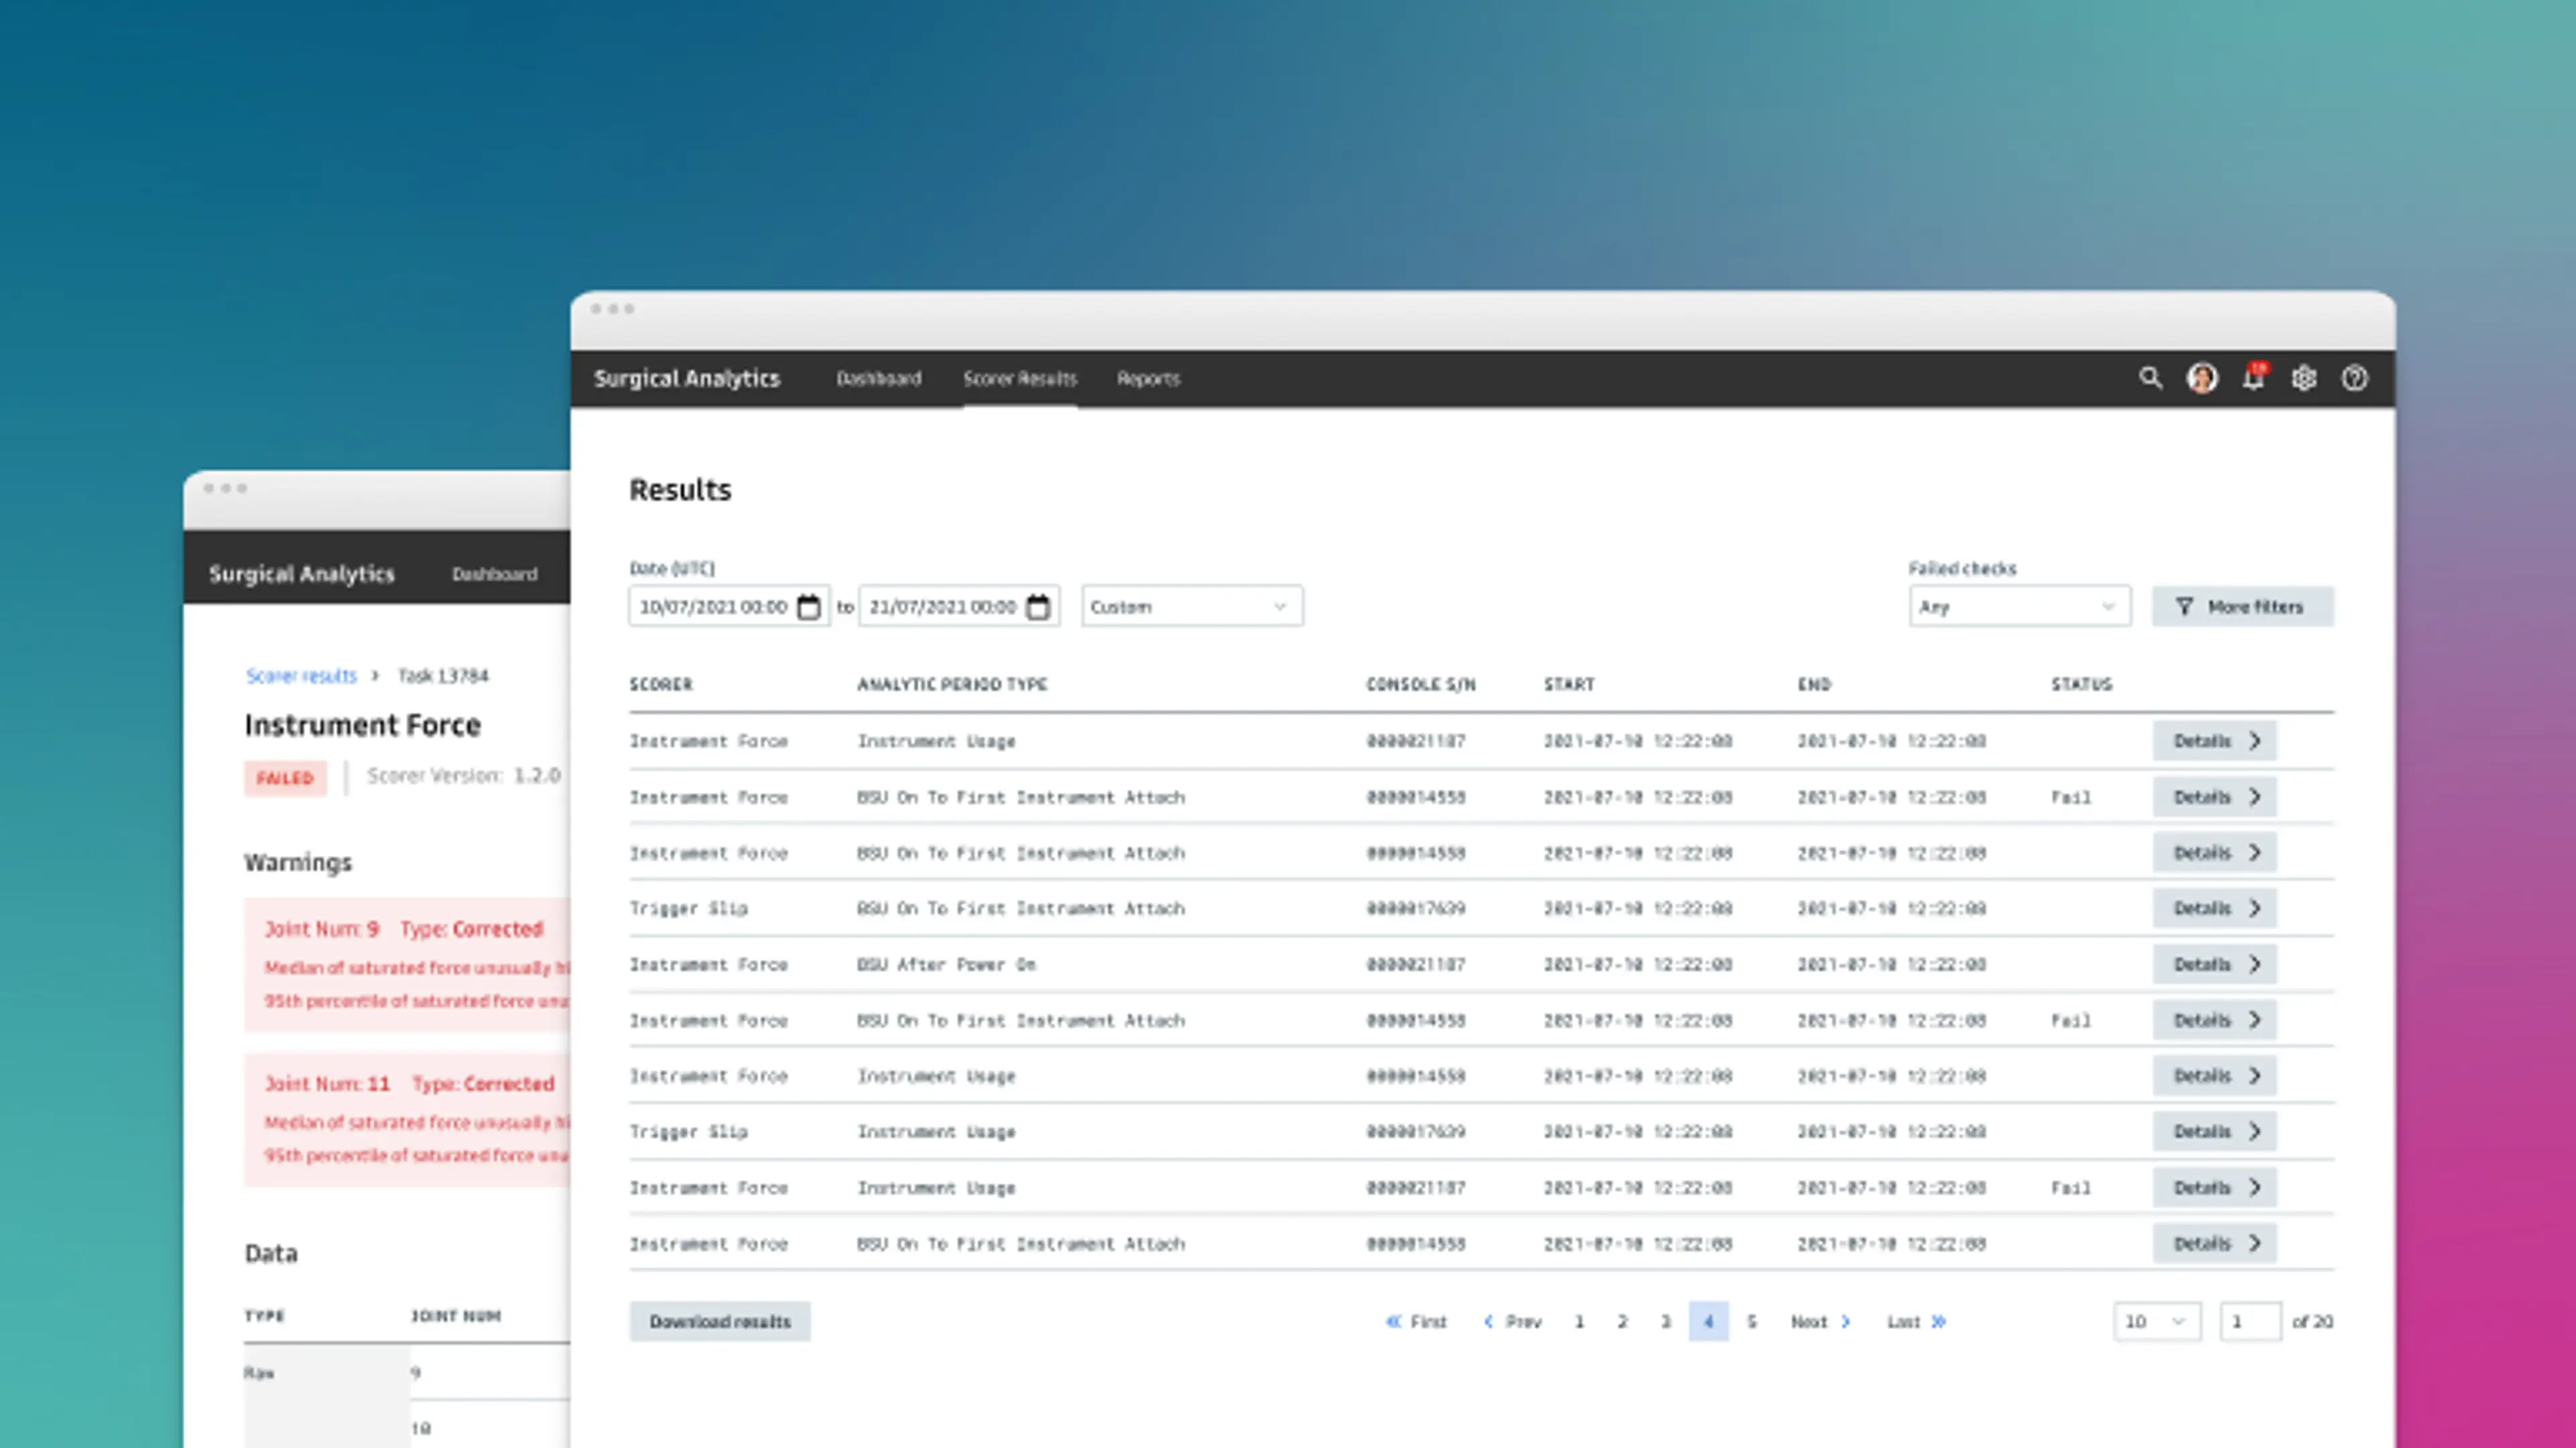Image resolution: width=2576 pixels, height=1448 pixels.
Task: Switch to the Scorer Results tab
Action: click(1019, 379)
